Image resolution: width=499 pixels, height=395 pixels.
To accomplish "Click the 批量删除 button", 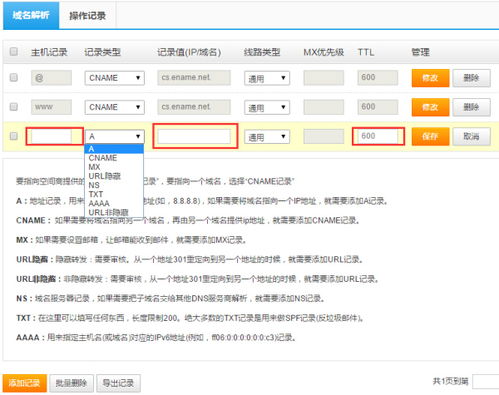I will 71,383.
